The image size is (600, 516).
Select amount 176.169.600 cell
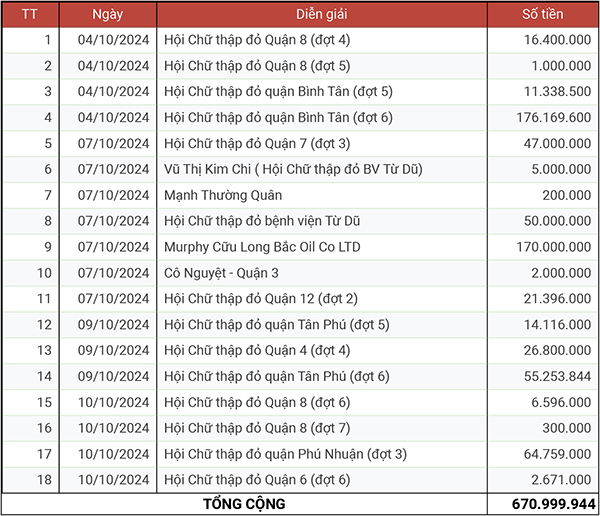(543, 118)
